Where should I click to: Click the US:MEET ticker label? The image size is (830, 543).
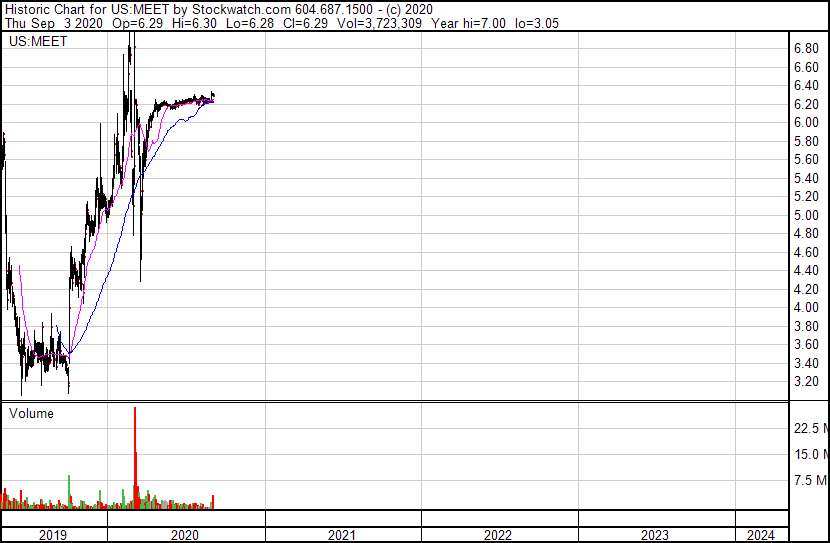[x=38, y=41]
